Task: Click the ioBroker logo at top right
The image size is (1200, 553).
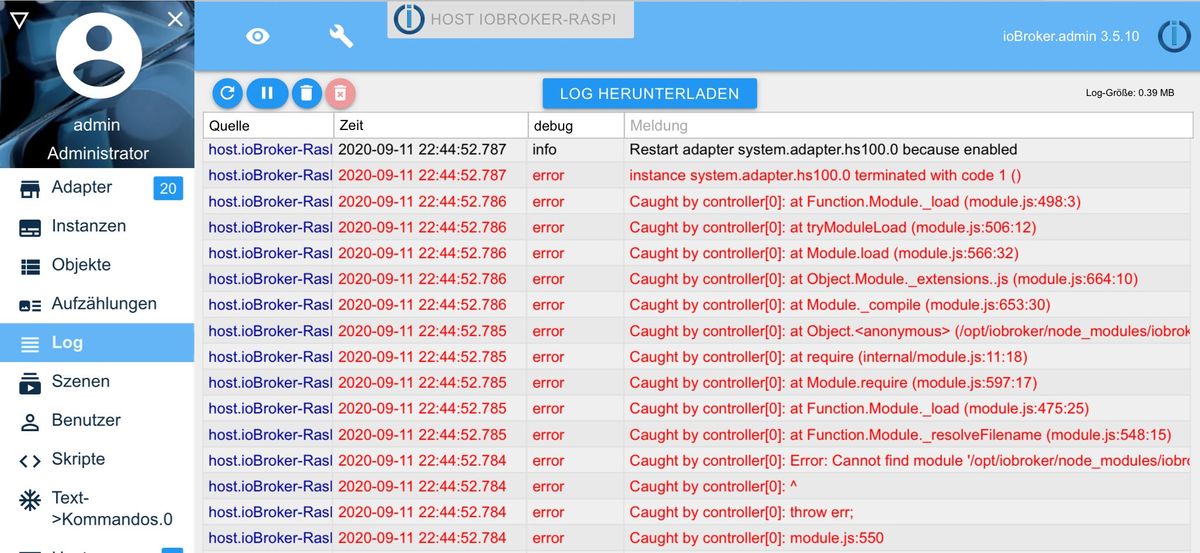Action: [1173, 36]
